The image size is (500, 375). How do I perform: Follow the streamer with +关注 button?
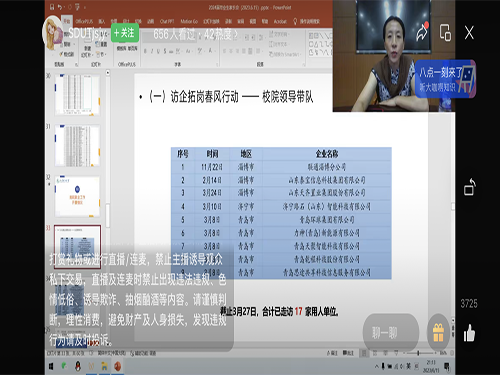point(124,33)
